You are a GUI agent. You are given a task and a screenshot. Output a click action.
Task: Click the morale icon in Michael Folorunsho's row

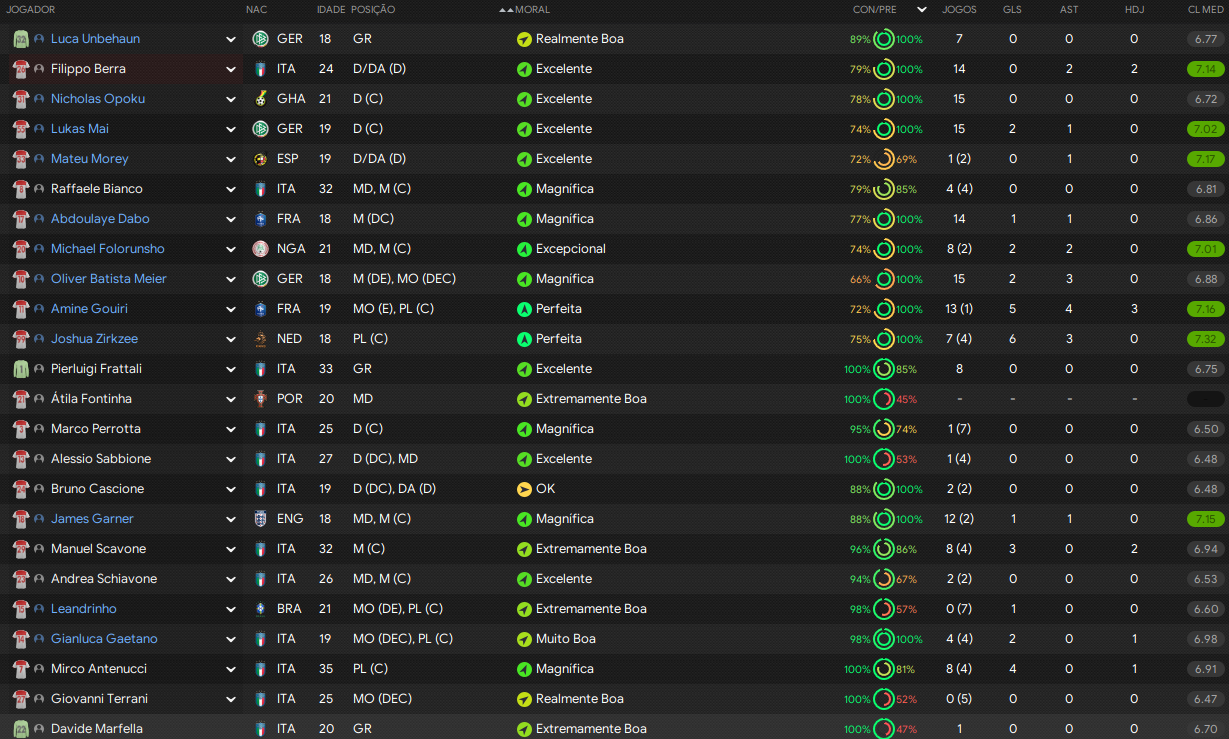(524, 249)
